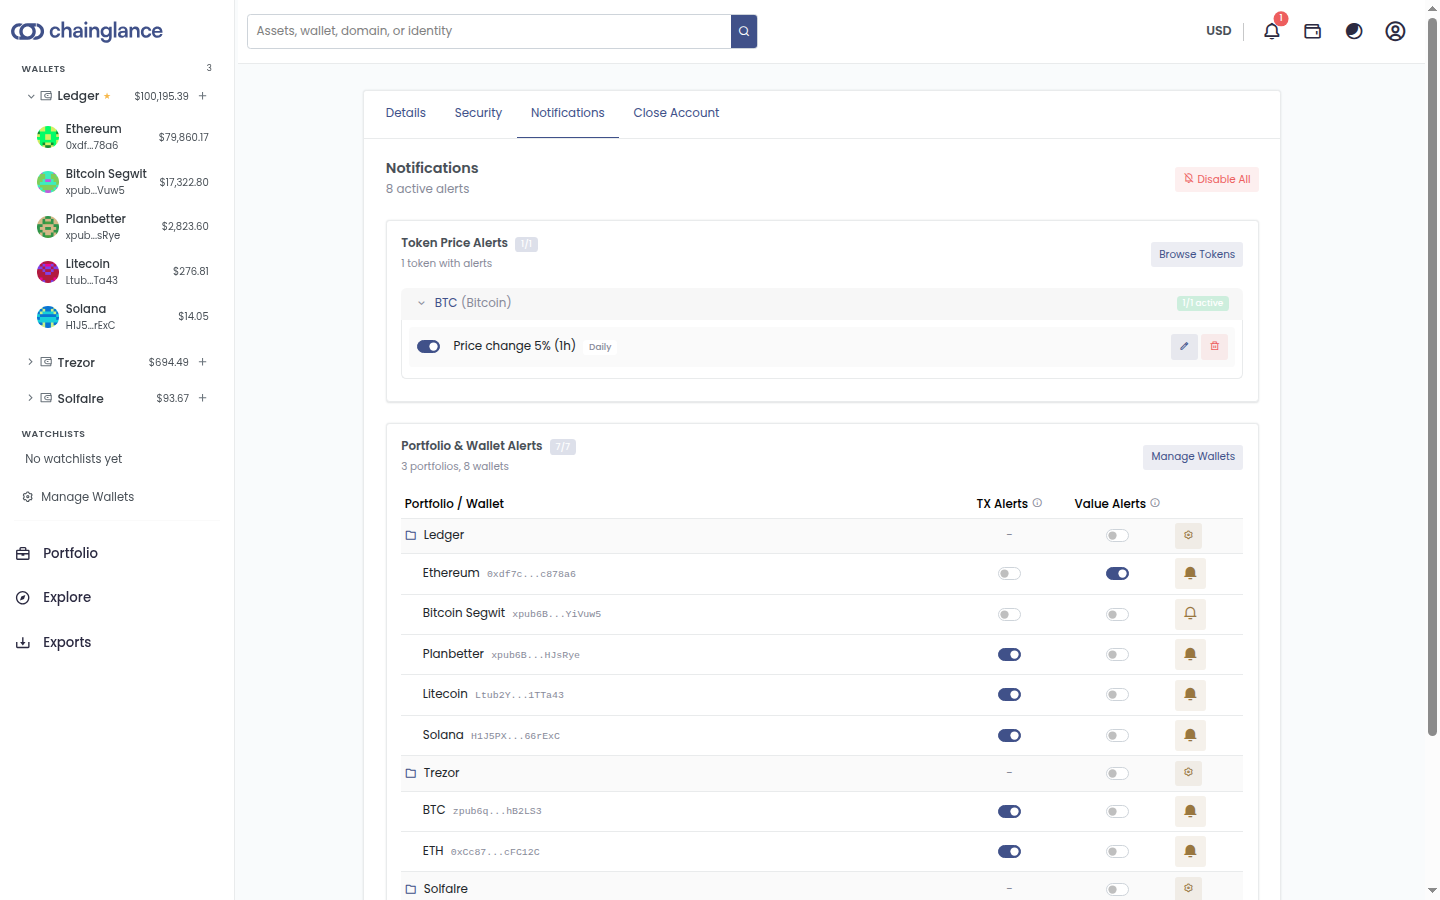This screenshot has height=900, width=1440.
Task: Click the search magnifier button
Action: pos(744,31)
